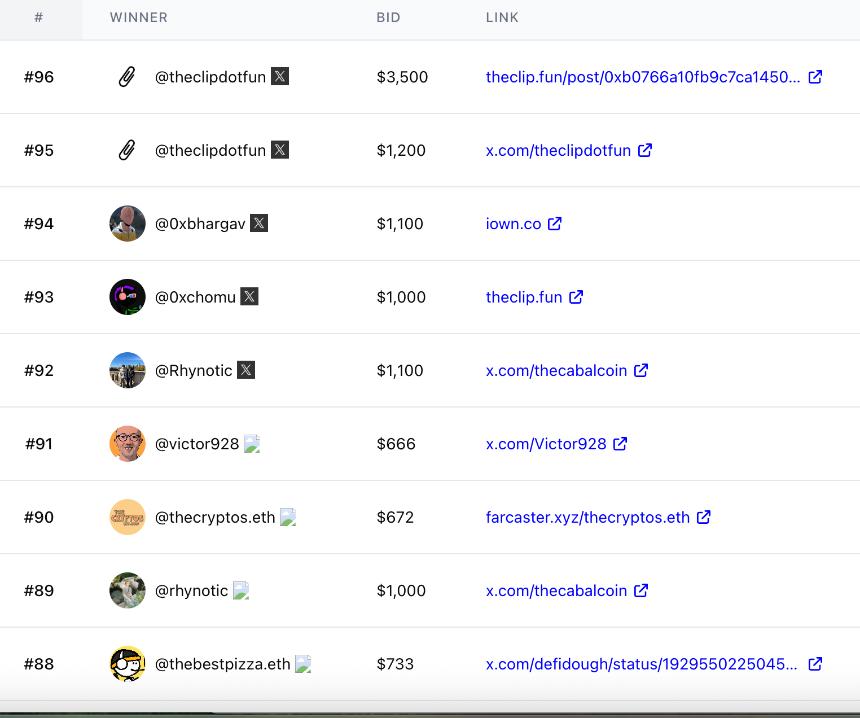
Task: Click the external-link icon in row #88
Action: [x=815, y=663]
